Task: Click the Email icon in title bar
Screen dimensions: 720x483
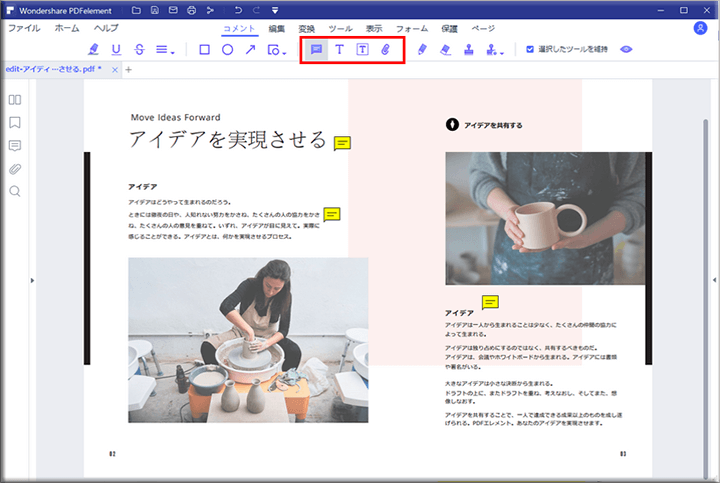Action: click(x=173, y=10)
